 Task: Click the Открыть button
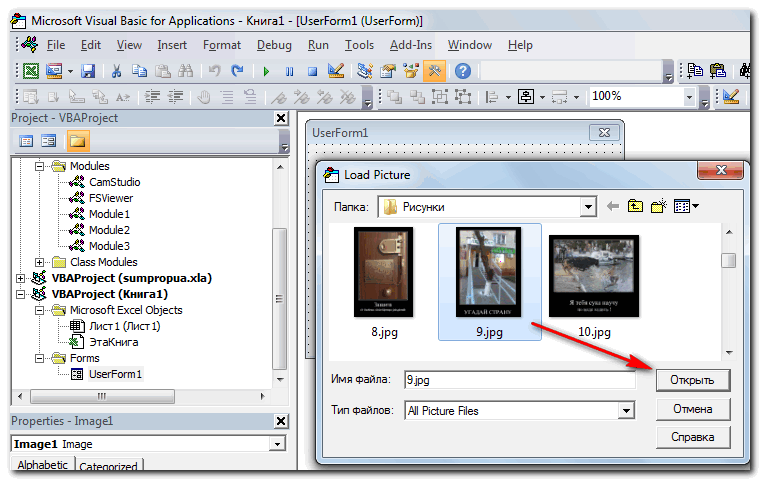click(x=693, y=380)
